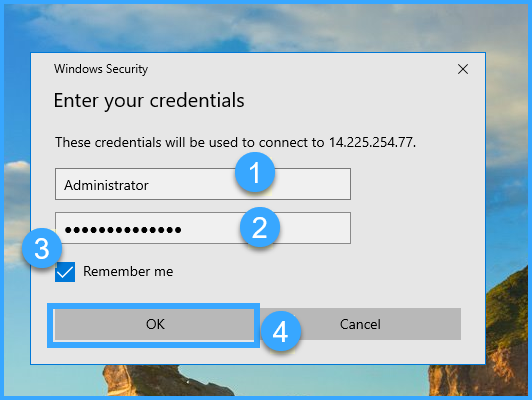Dismiss the dialog with the Cancel button

(x=360, y=324)
